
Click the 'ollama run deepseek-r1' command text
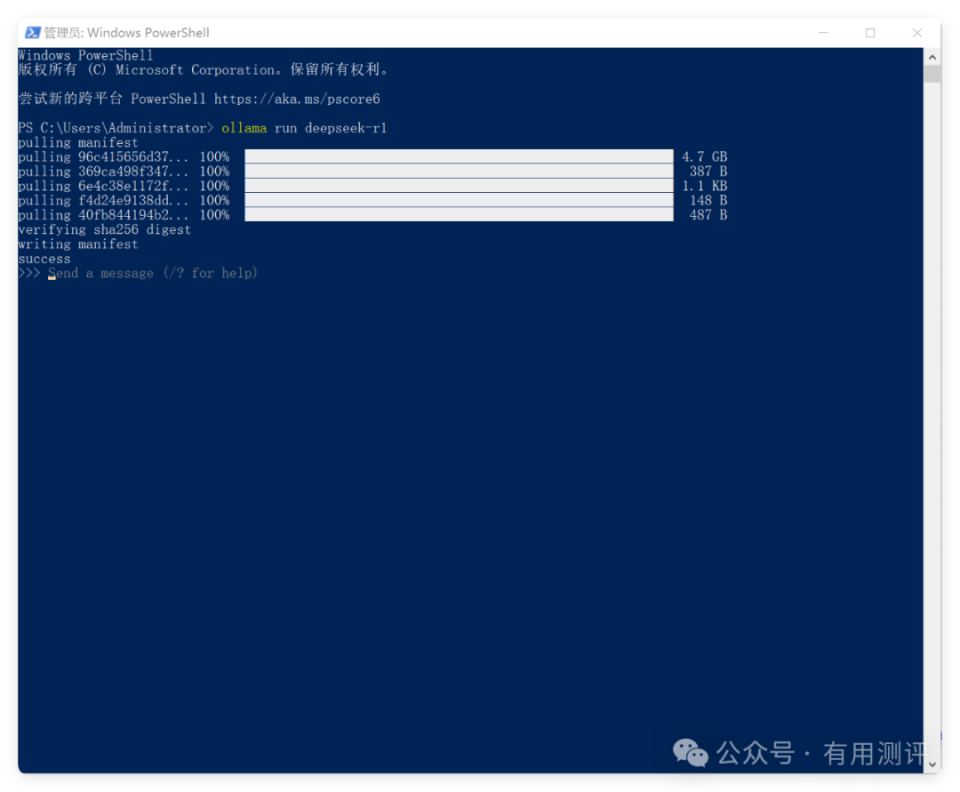304,128
